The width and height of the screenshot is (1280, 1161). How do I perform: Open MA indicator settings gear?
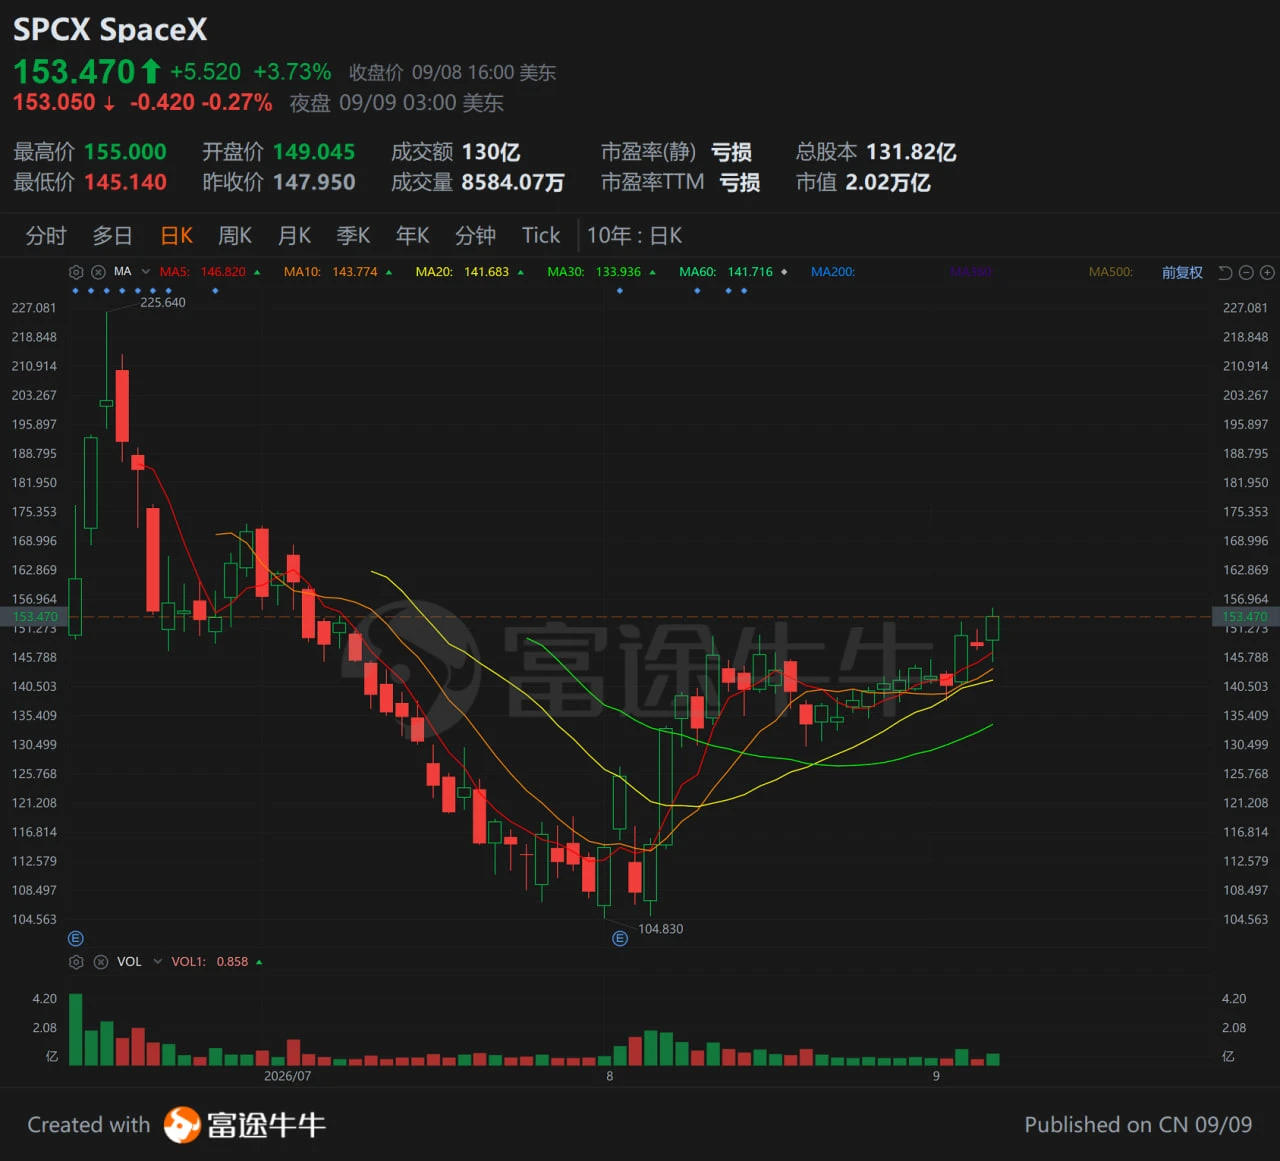(x=76, y=272)
